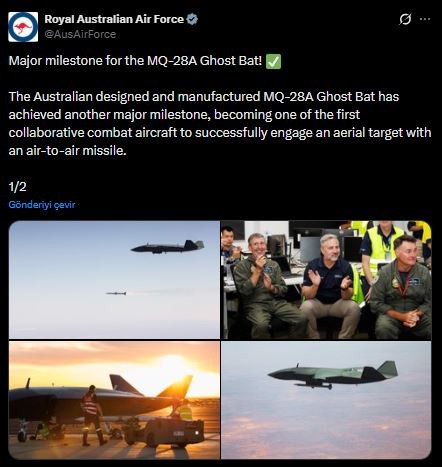Open the @AusAirForce handle link
This screenshot has width=442, height=467.
[x=80, y=34]
